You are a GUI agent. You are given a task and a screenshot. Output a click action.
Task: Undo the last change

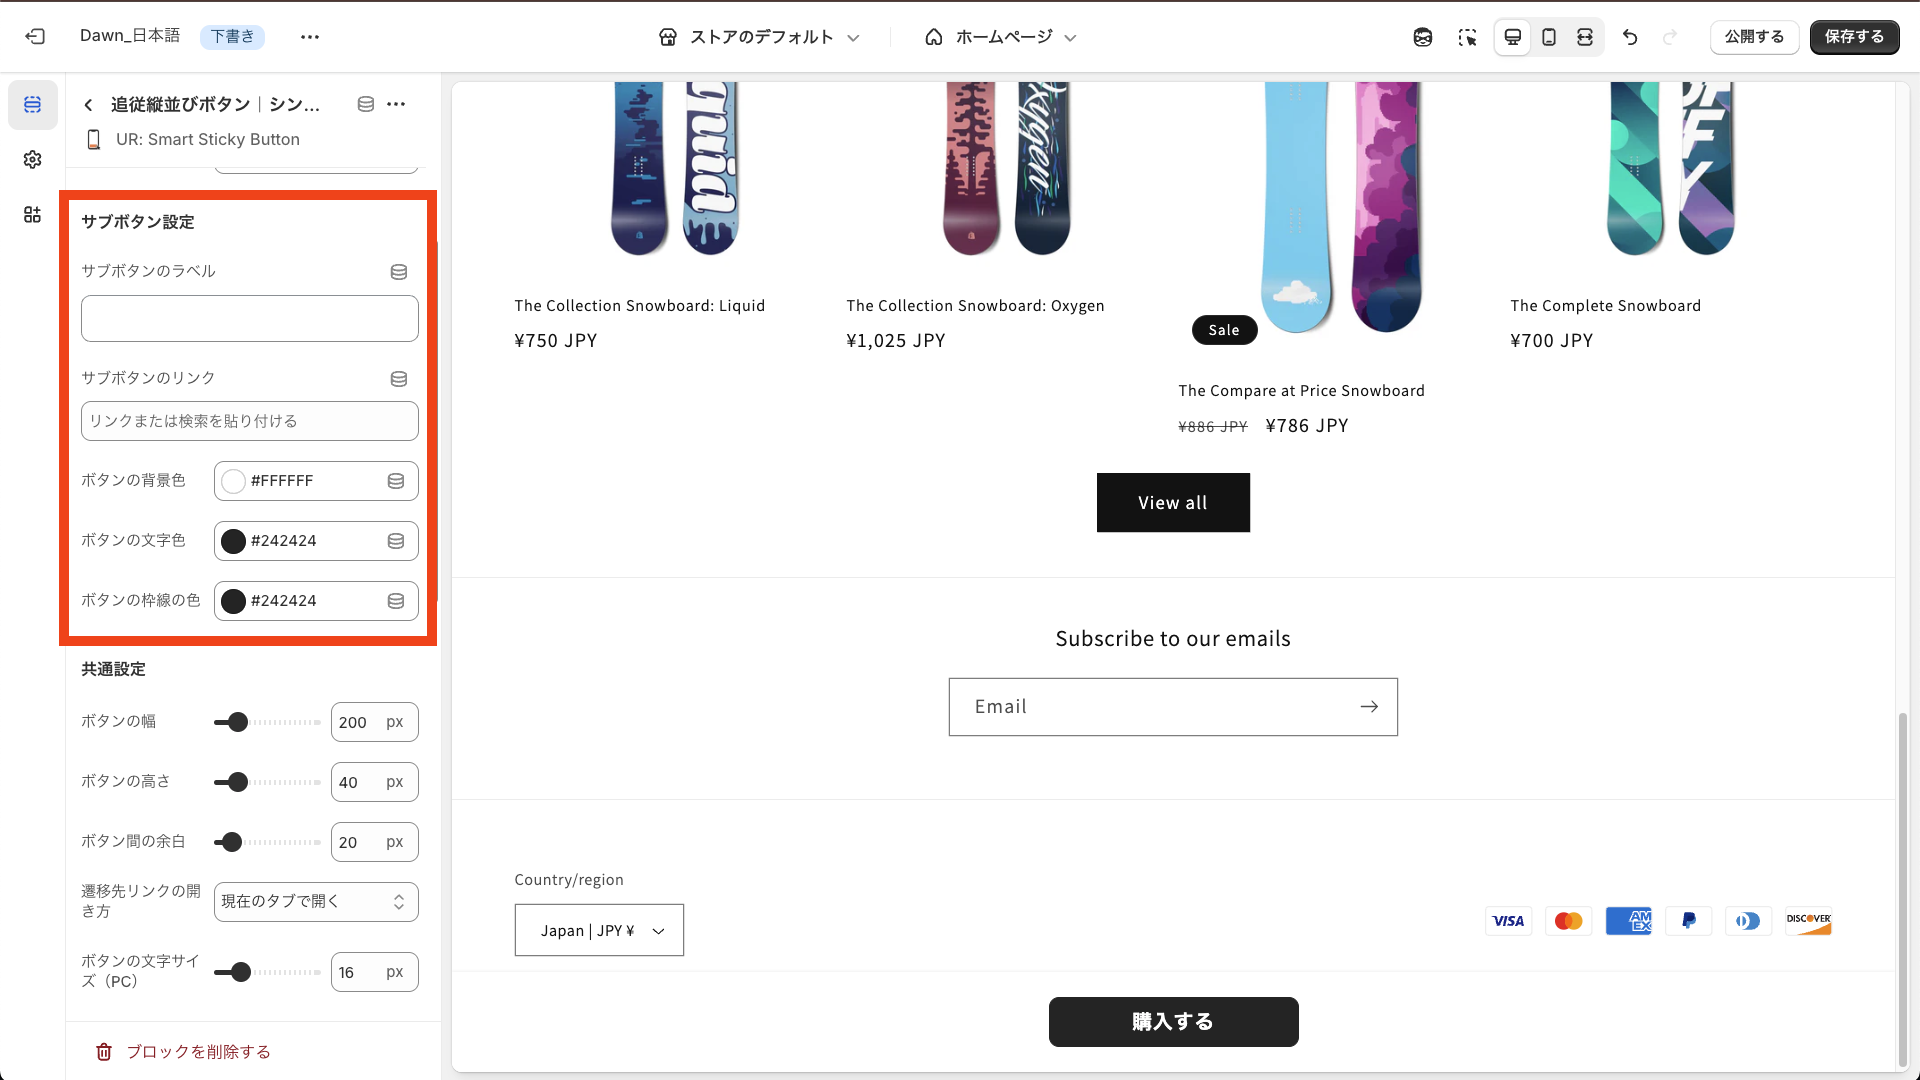[x=1630, y=36]
